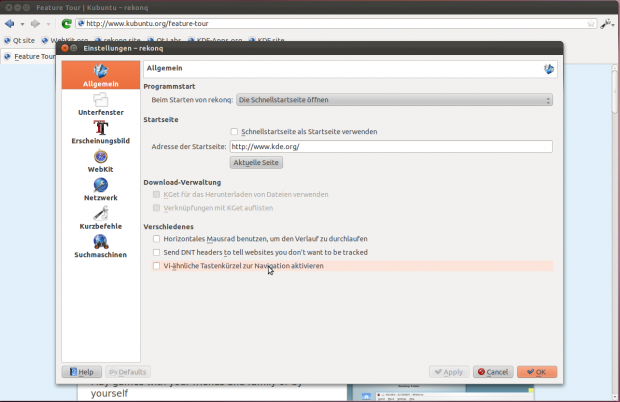The image size is (620, 402).
Task: Open the rekonq tools wrench menu
Action: click(x=604, y=22)
